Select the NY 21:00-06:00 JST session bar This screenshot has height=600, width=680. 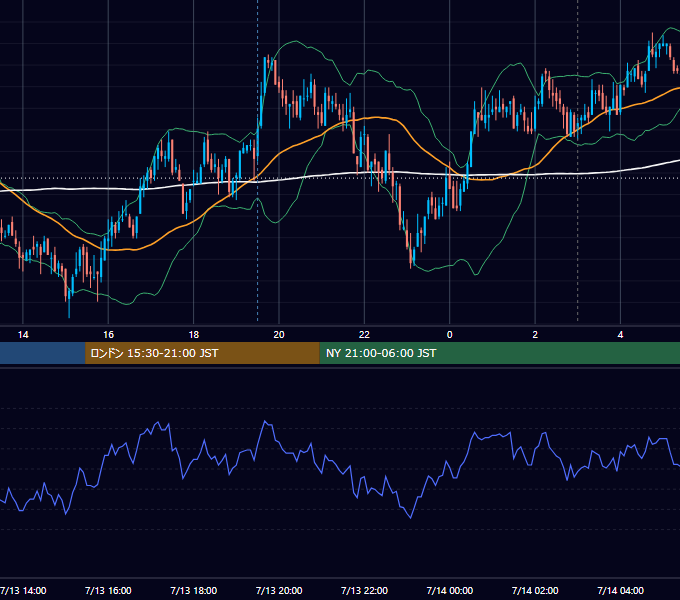coord(500,353)
